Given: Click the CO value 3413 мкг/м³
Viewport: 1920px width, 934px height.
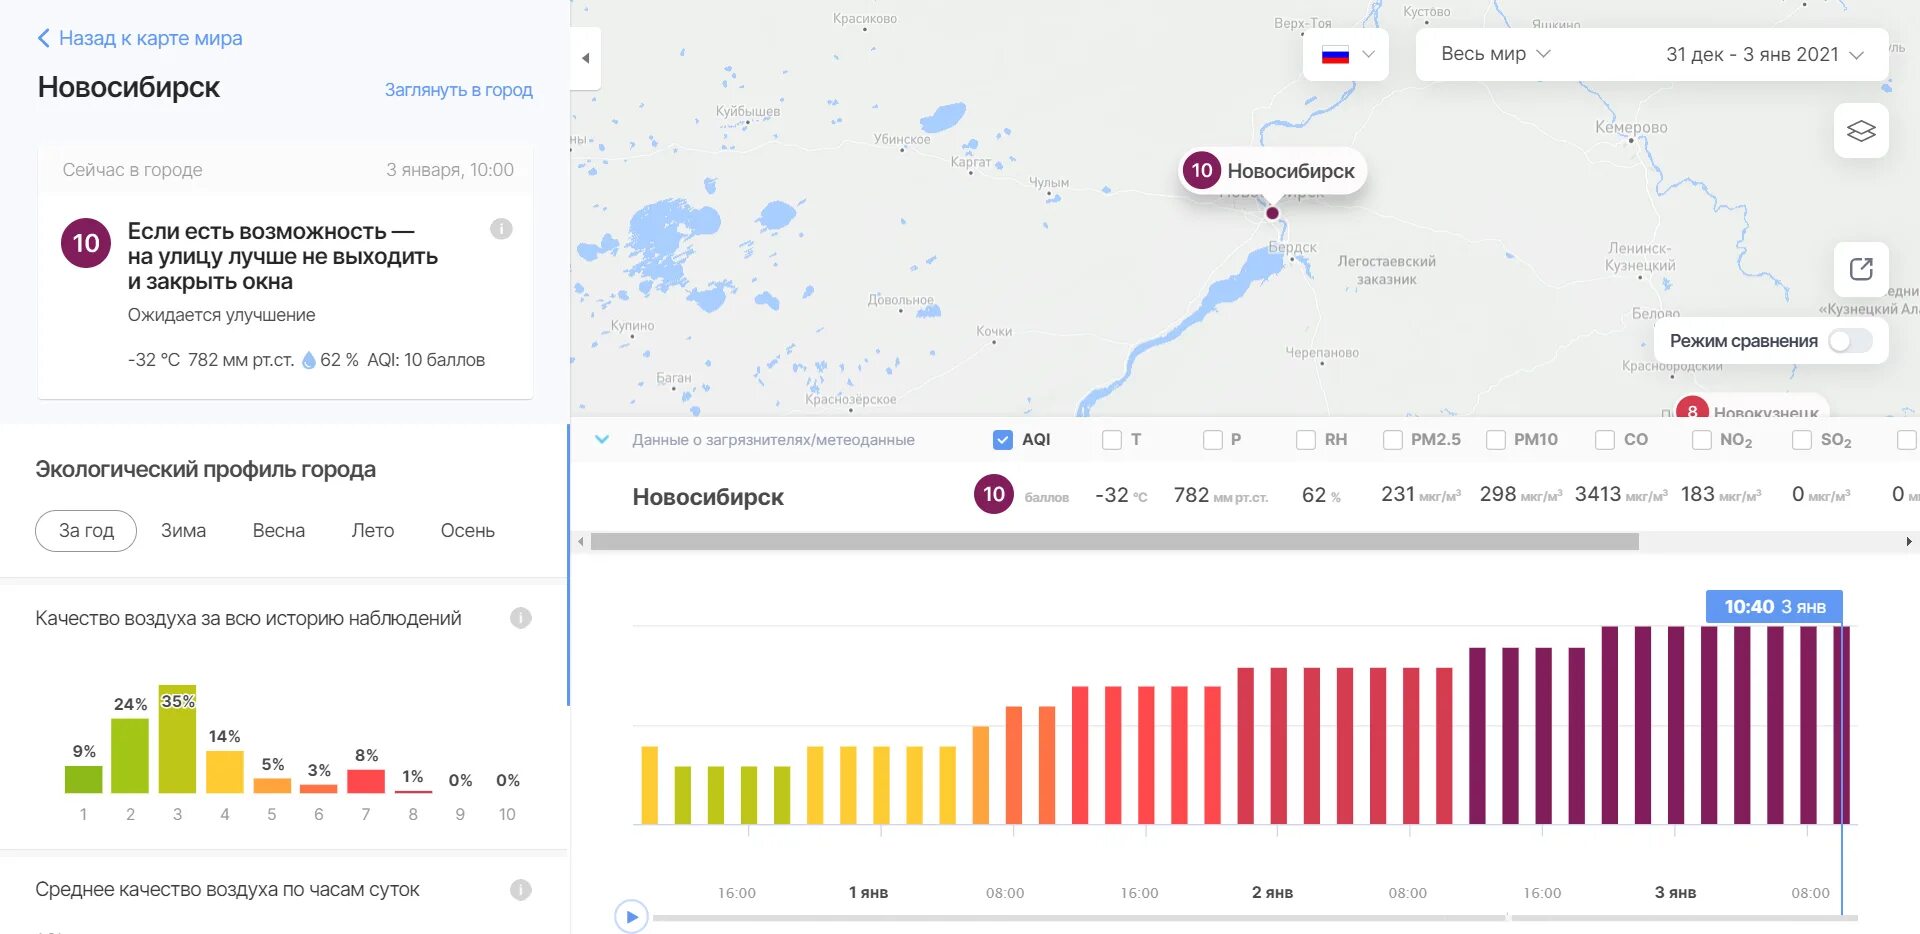Looking at the screenshot, I should pos(1620,495).
